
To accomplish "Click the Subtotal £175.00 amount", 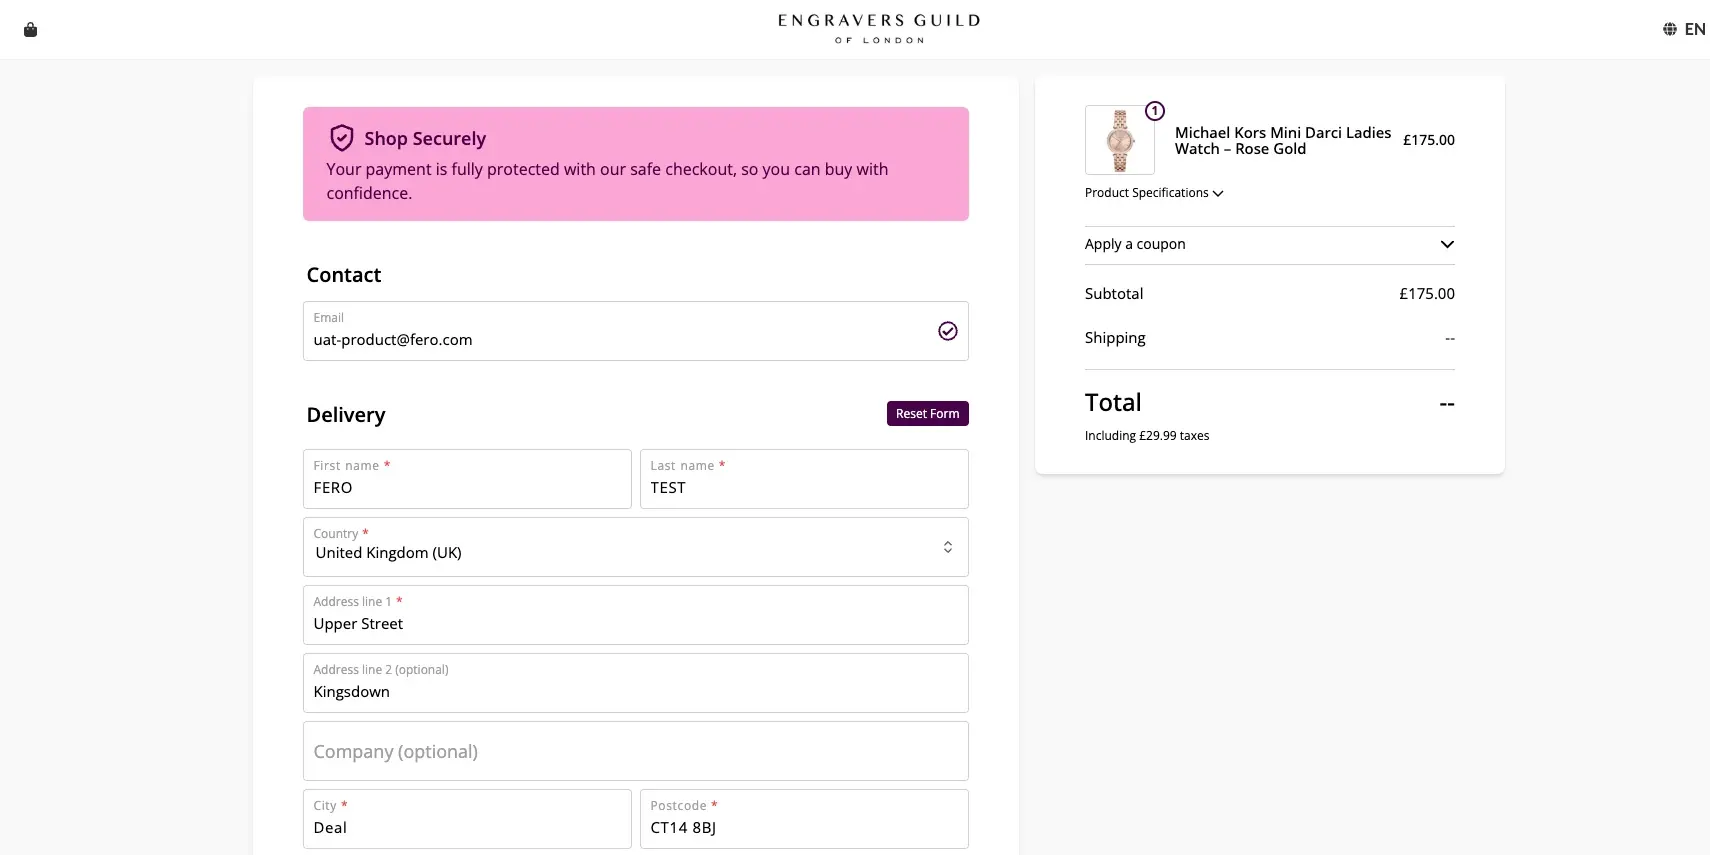I will (x=1426, y=294).
